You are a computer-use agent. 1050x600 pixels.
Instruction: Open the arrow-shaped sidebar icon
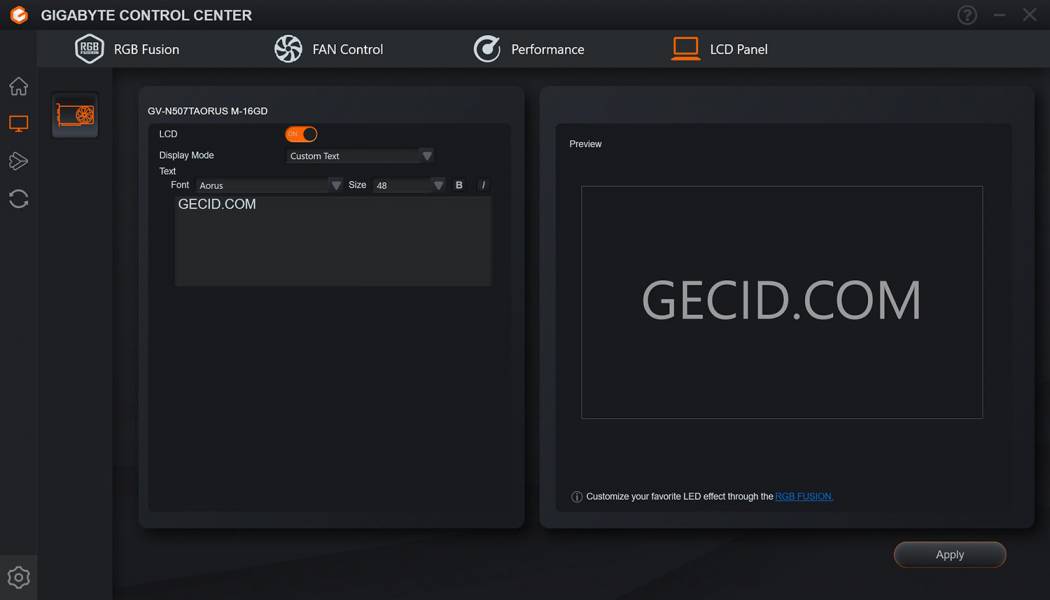(x=19, y=161)
